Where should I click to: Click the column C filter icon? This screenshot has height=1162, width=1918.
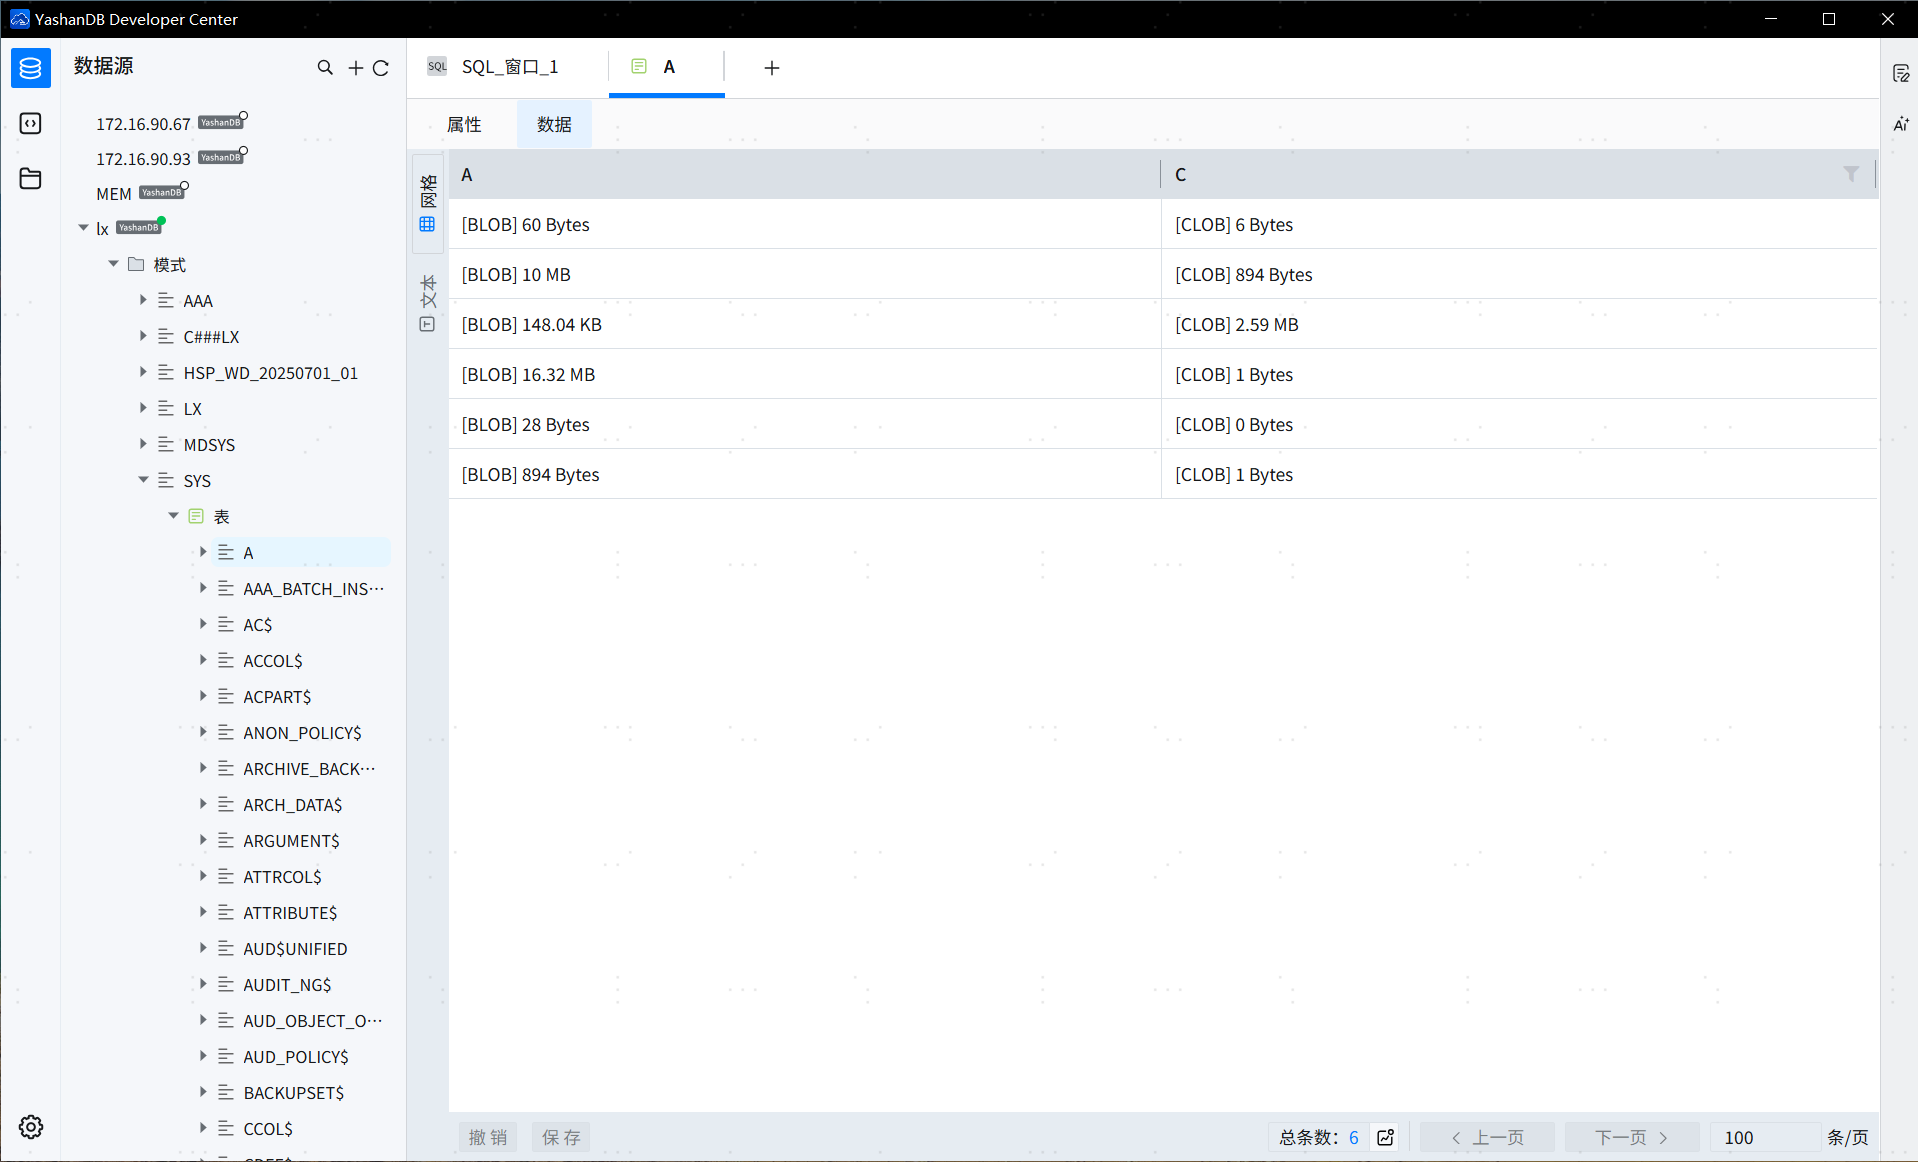1851,174
